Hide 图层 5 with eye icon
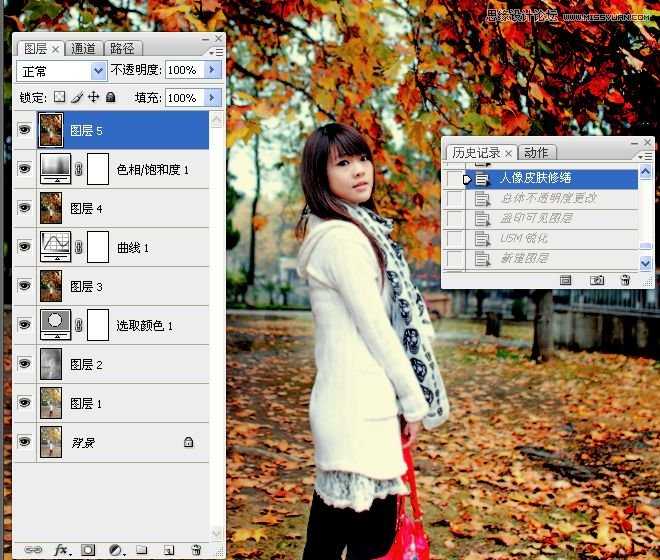The width and height of the screenshot is (660, 560). pyautogui.click(x=24, y=129)
